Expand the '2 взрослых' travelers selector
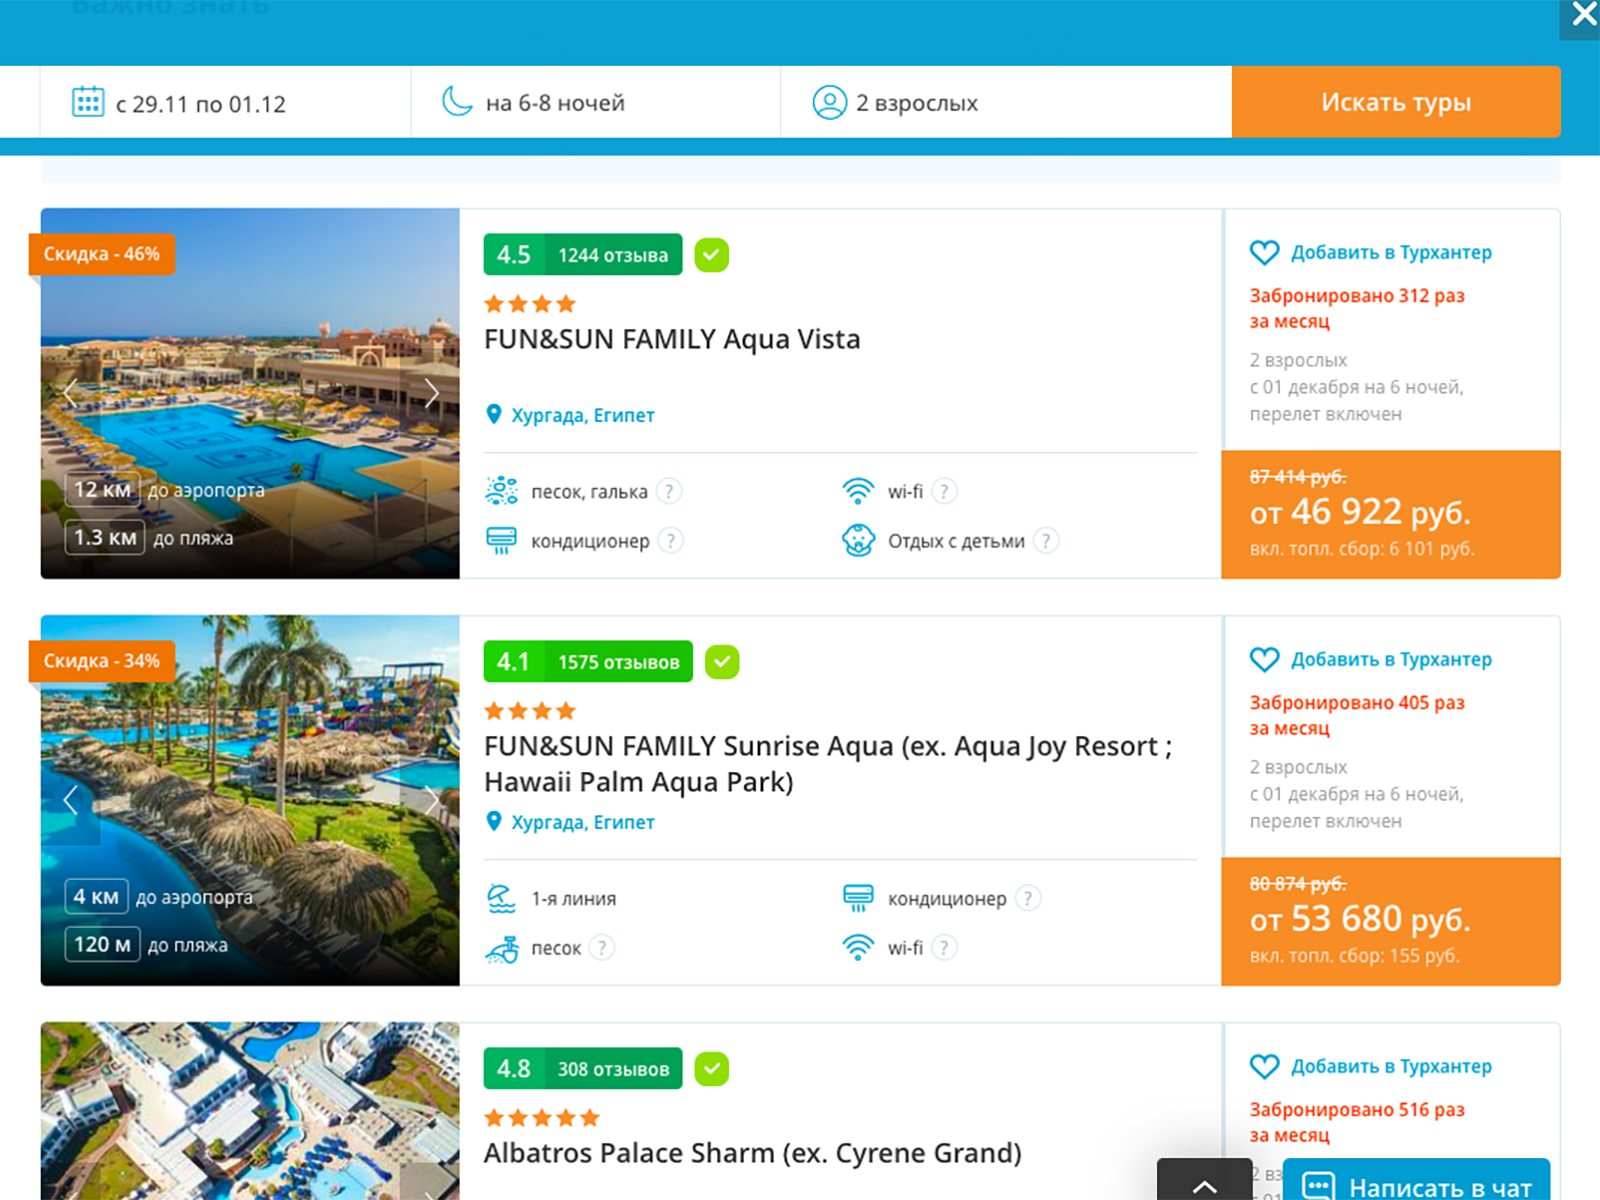Screen dimensions: 1600x1200 pos(916,103)
